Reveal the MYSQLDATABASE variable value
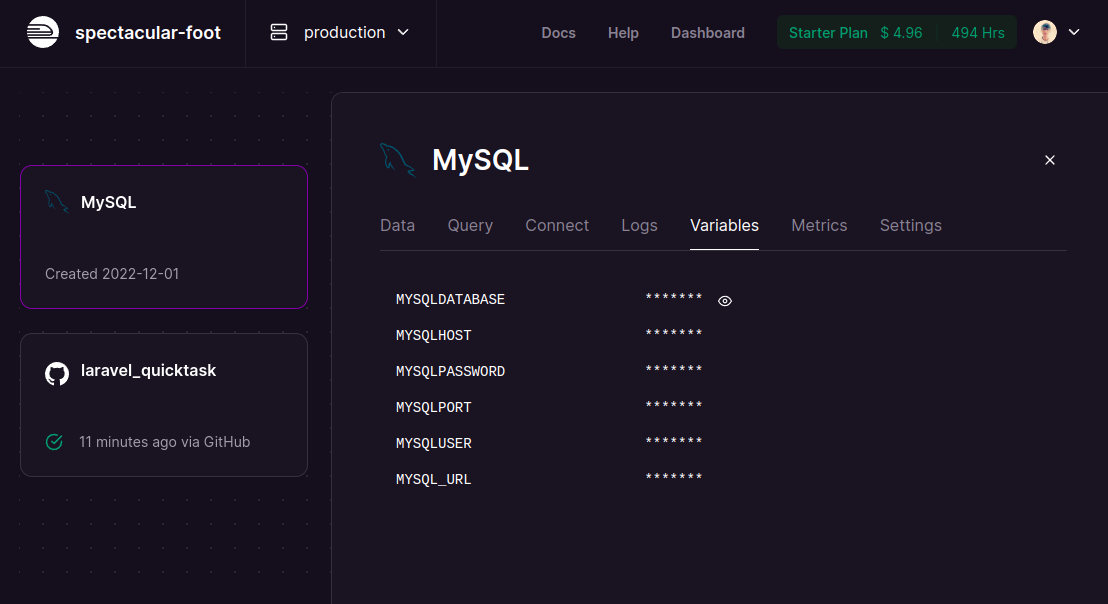Viewport: 1108px width, 604px height. point(724,300)
